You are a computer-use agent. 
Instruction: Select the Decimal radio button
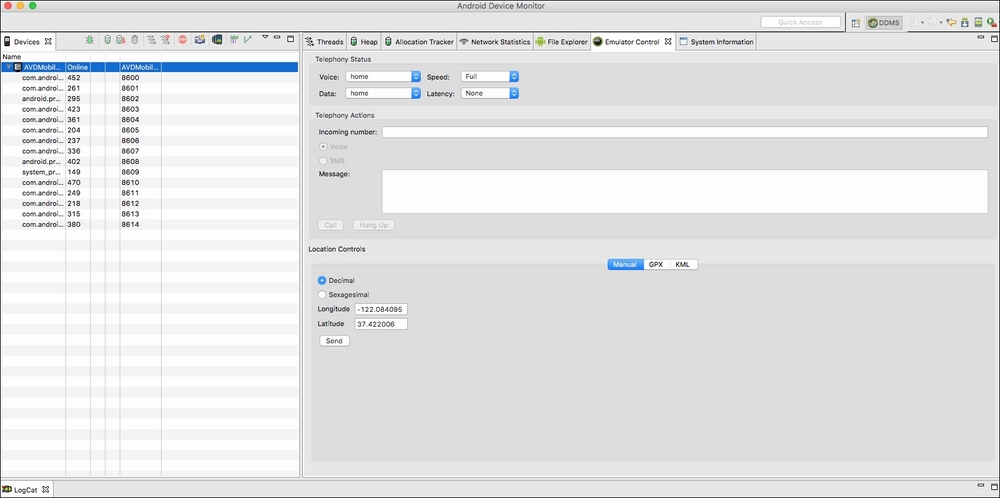(322, 281)
